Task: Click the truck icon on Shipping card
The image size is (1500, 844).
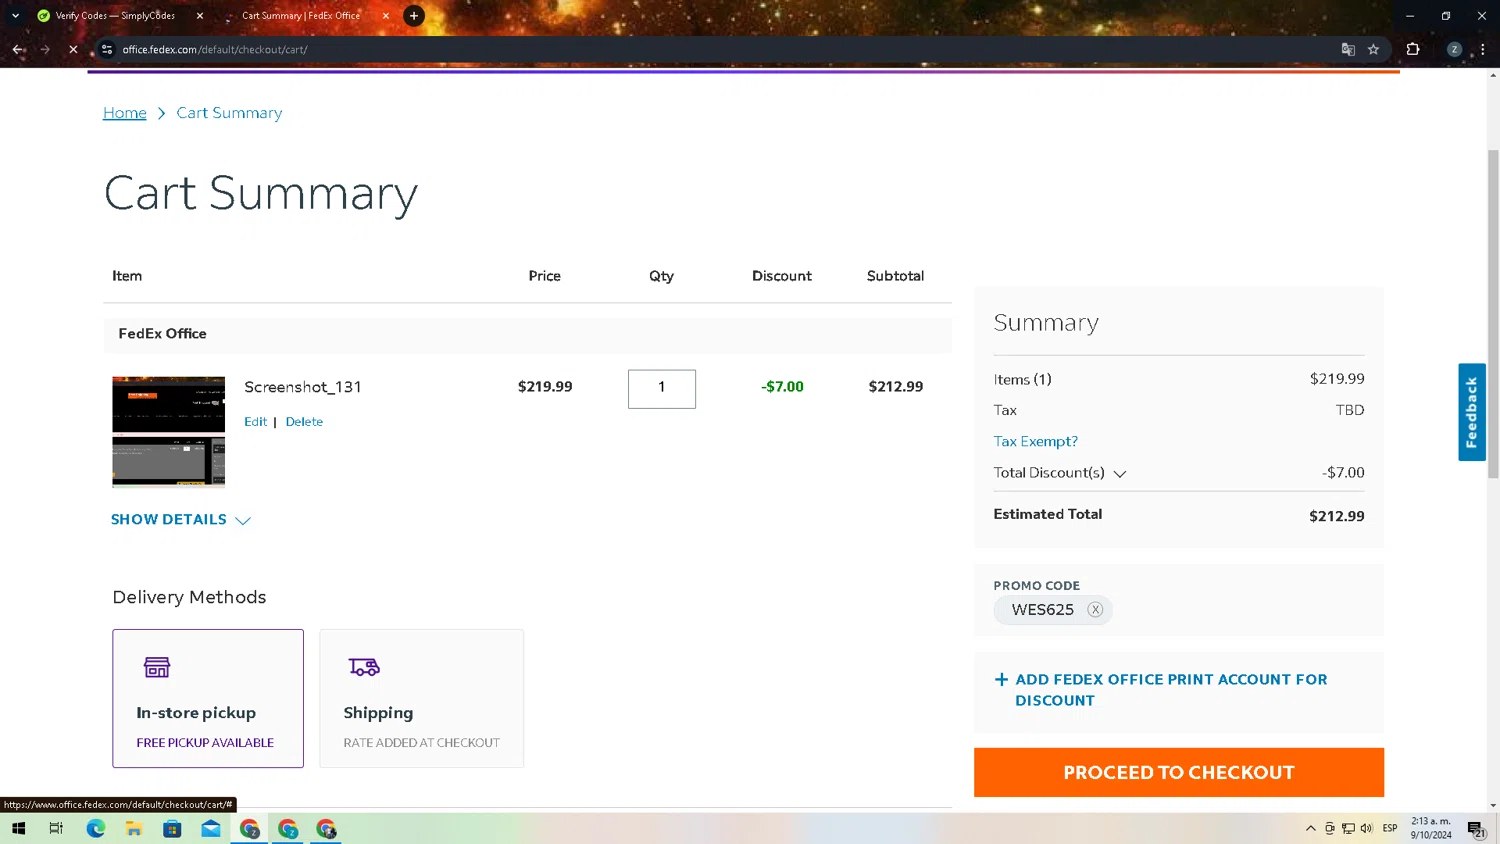Action: pyautogui.click(x=364, y=667)
